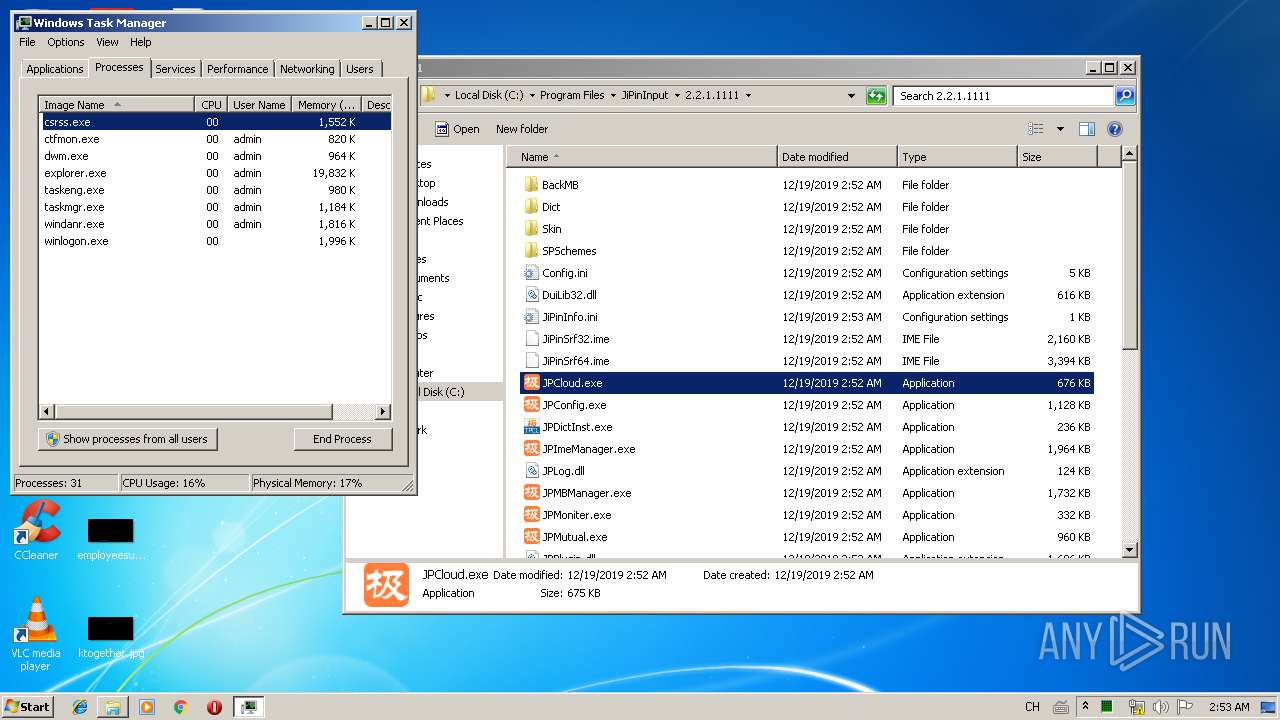Sort files by Size column
Viewport: 1280px width, 720px height.
[1057, 157]
